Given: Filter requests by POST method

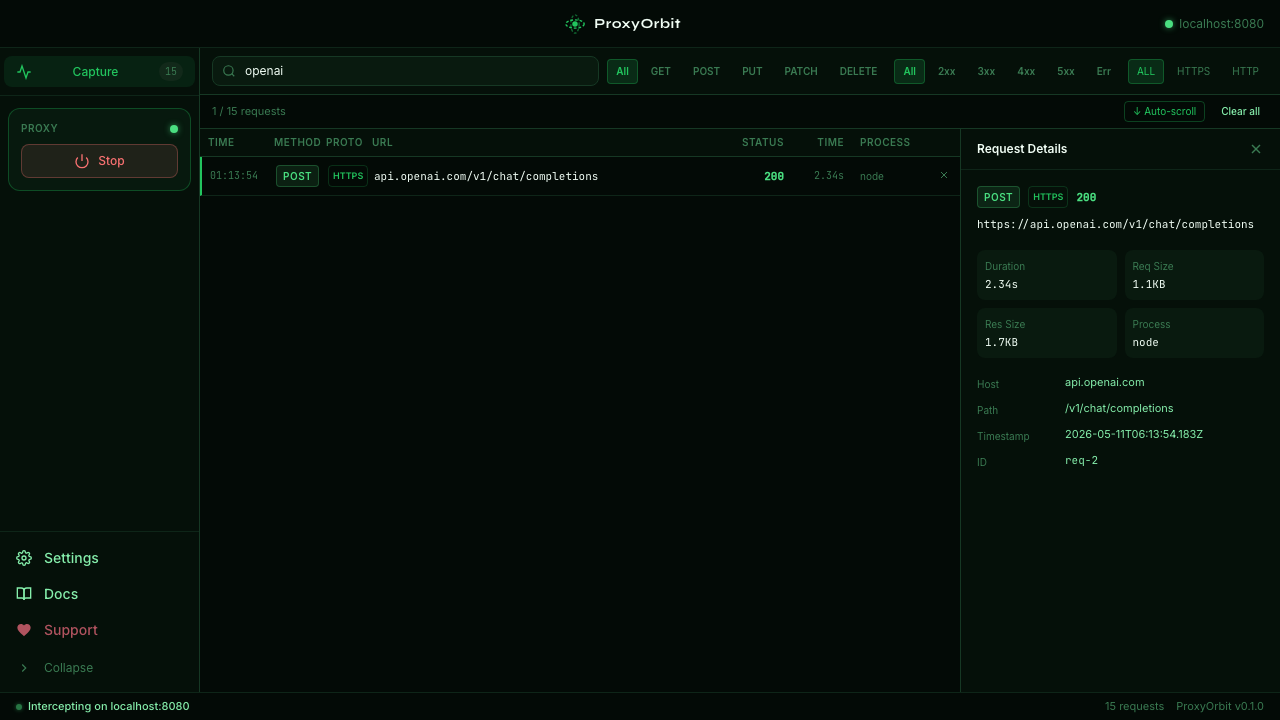Looking at the screenshot, I should 706,71.
